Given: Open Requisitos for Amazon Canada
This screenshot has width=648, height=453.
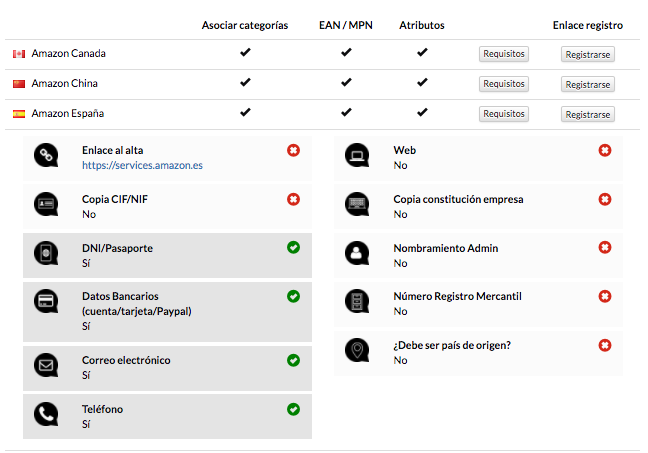Looking at the screenshot, I should click(504, 54).
